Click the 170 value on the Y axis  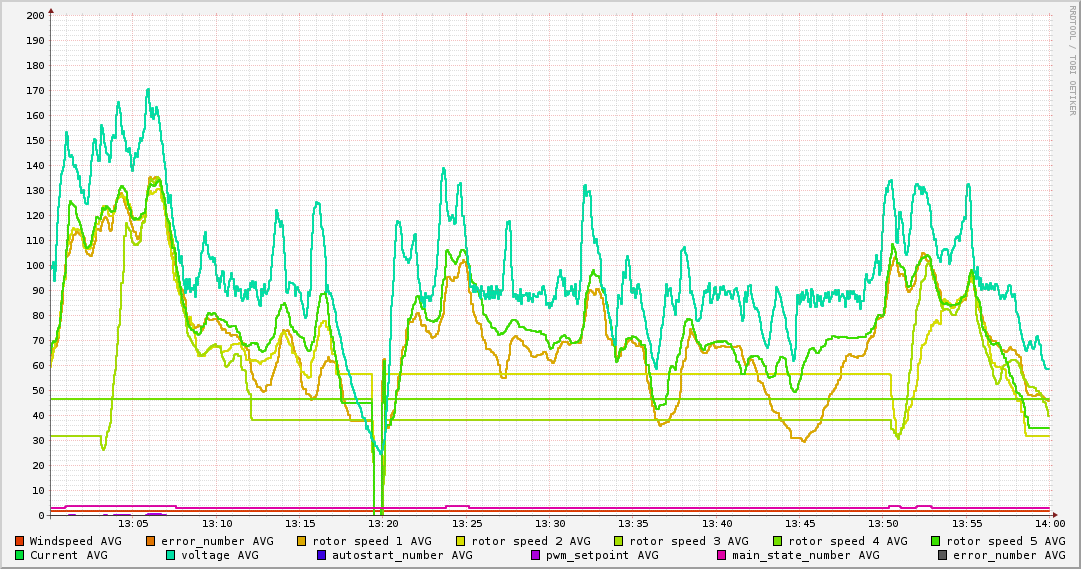point(35,90)
